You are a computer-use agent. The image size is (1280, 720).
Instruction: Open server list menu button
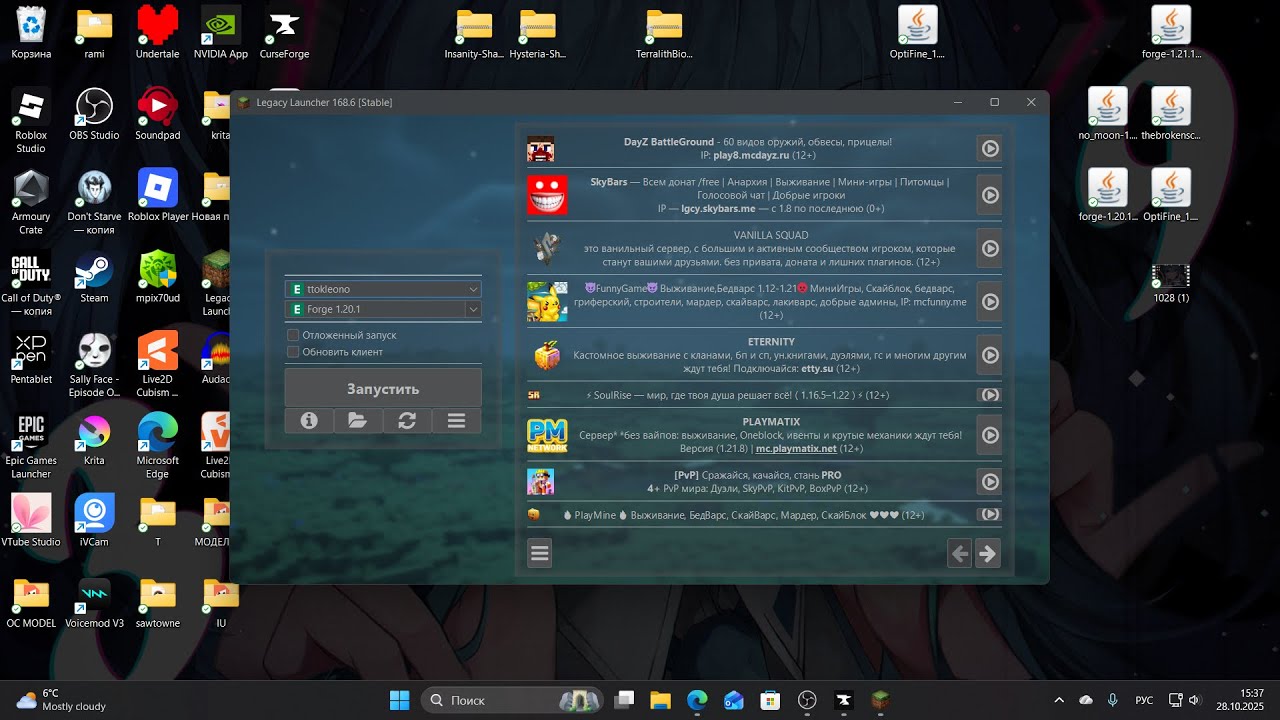click(x=540, y=553)
